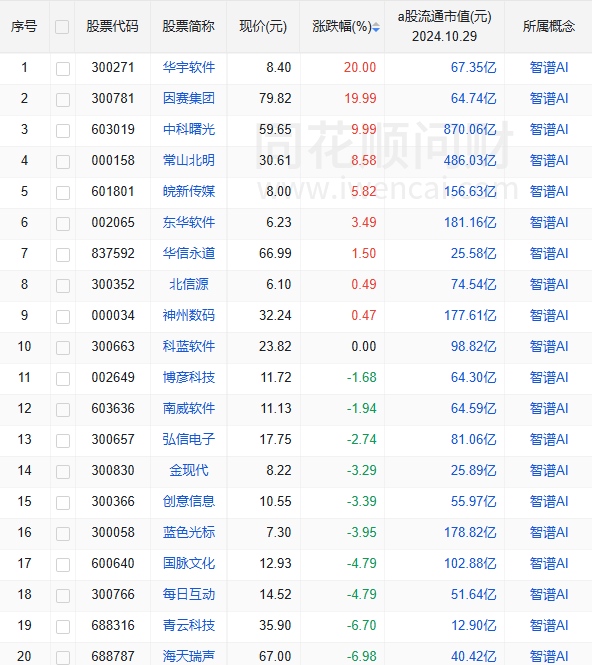Open stock link 常山北明

click(189, 160)
